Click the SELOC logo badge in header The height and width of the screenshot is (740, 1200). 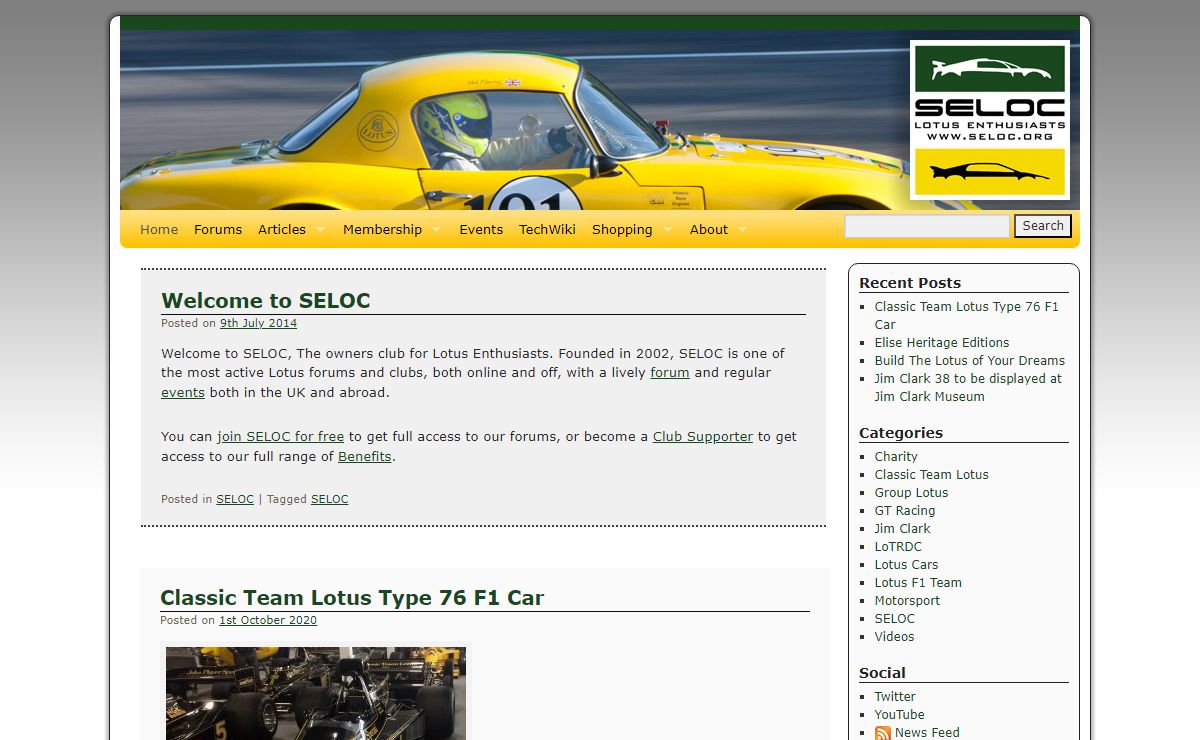[990, 120]
